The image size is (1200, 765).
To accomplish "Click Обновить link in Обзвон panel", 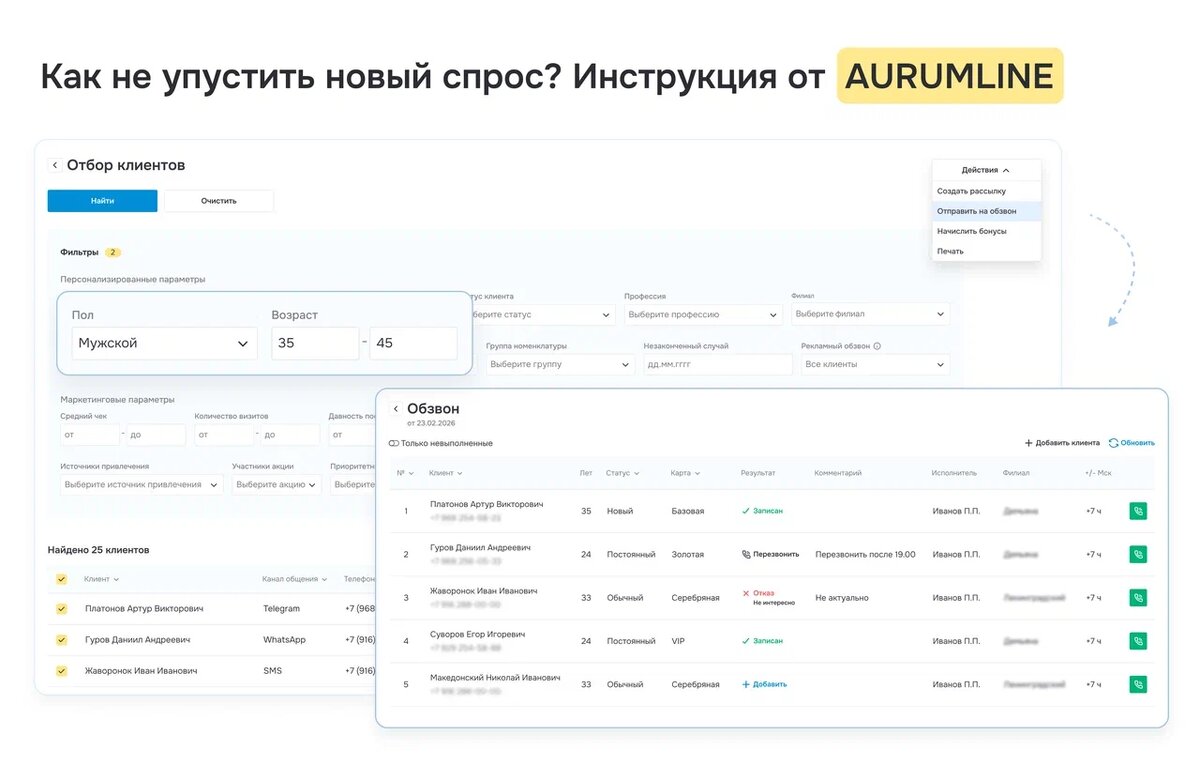I will [1131, 443].
